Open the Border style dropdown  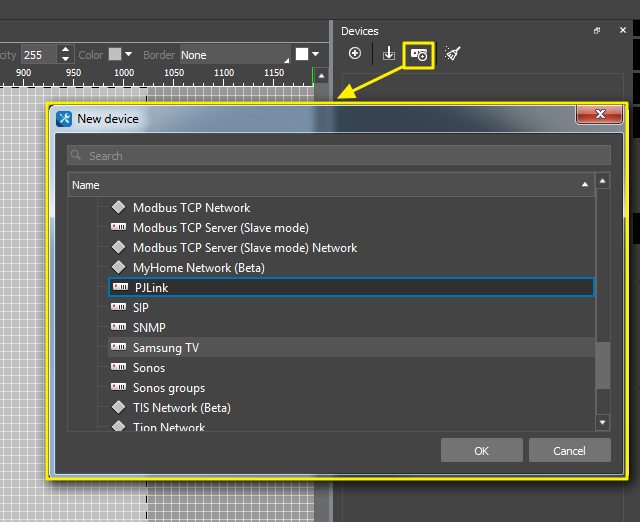[x=234, y=55]
